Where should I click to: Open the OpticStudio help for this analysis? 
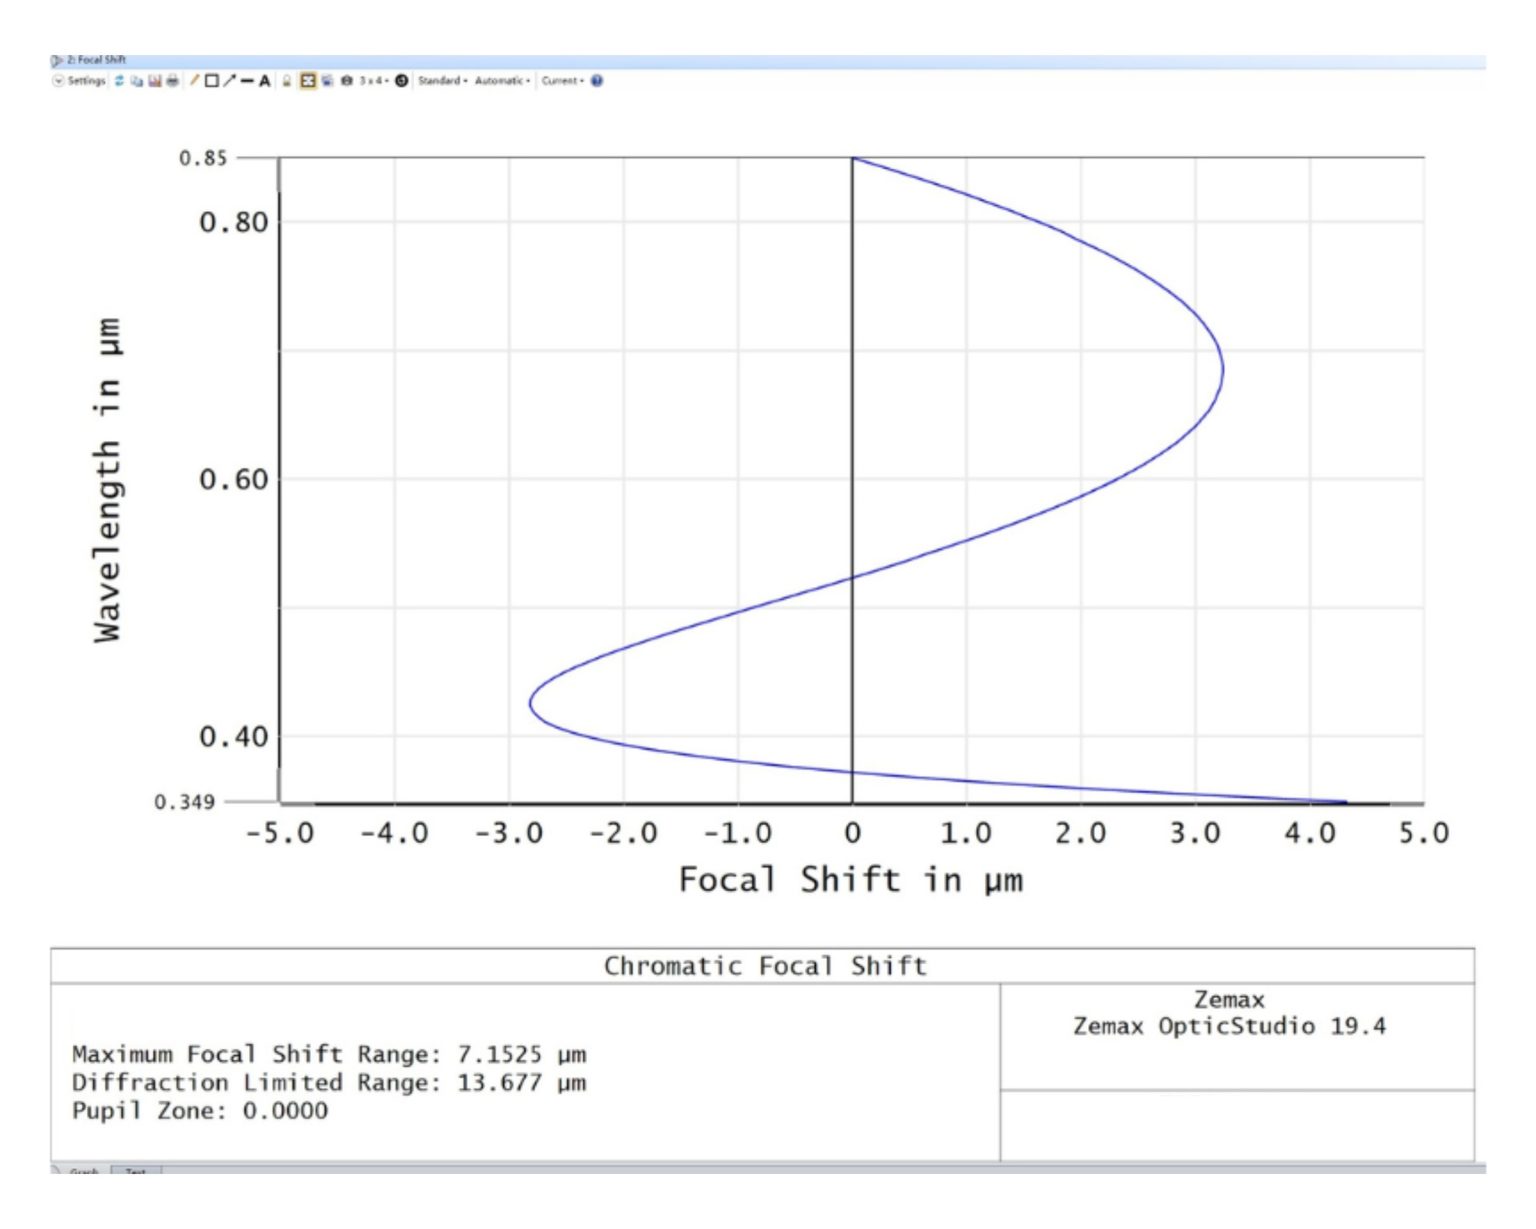coord(595,84)
